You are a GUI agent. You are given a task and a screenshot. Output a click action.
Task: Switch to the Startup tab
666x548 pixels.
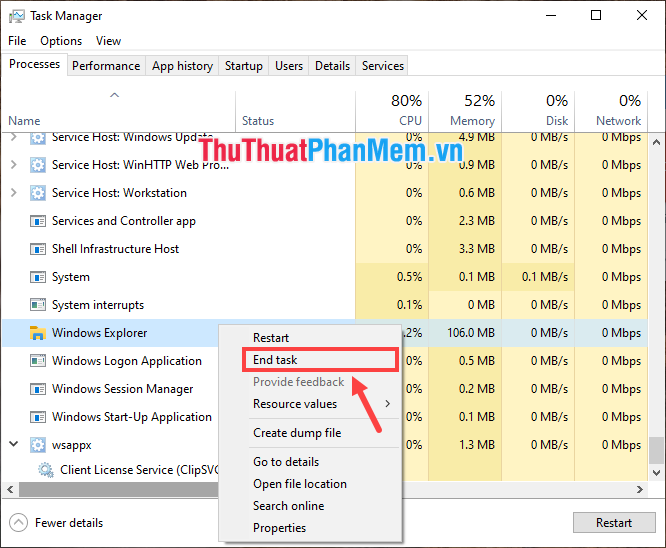[x=243, y=66]
